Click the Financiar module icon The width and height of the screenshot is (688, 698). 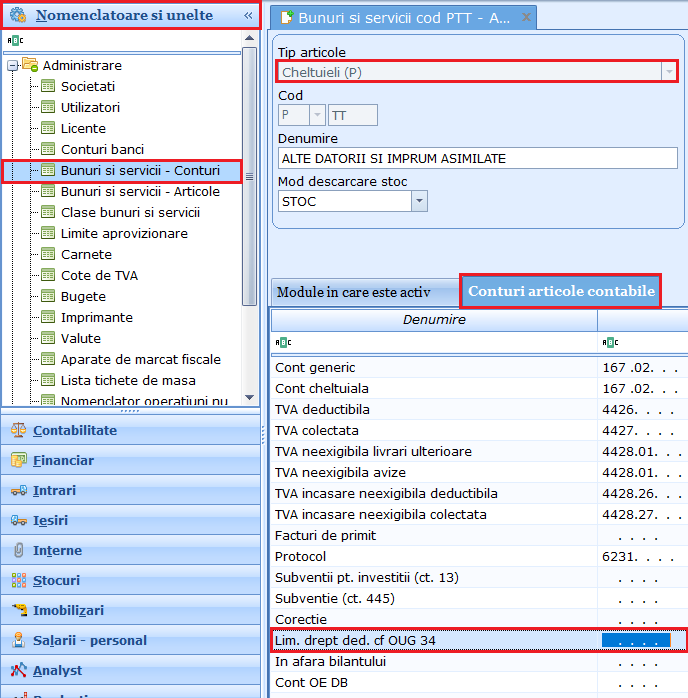pyautogui.click(x=18, y=460)
